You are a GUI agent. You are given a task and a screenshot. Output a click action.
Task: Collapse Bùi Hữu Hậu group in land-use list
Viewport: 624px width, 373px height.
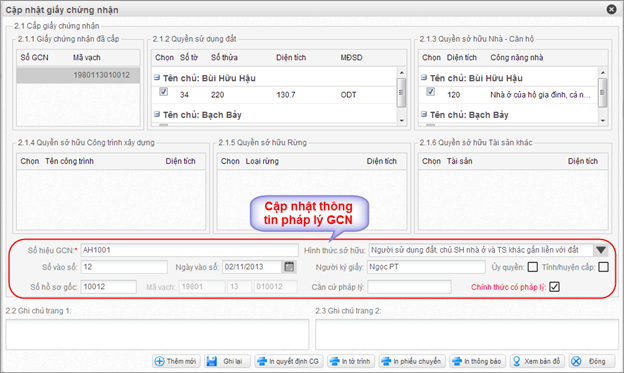(x=157, y=78)
